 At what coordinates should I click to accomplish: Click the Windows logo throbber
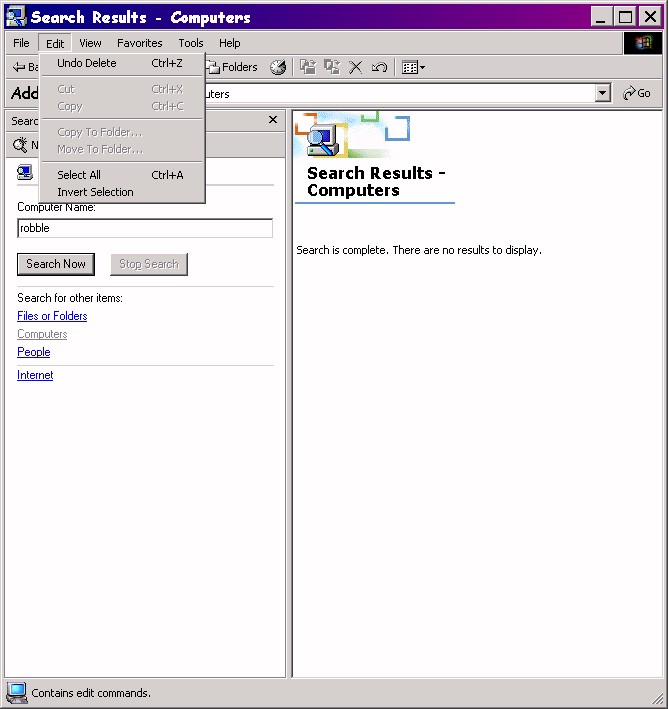(x=643, y=43)
